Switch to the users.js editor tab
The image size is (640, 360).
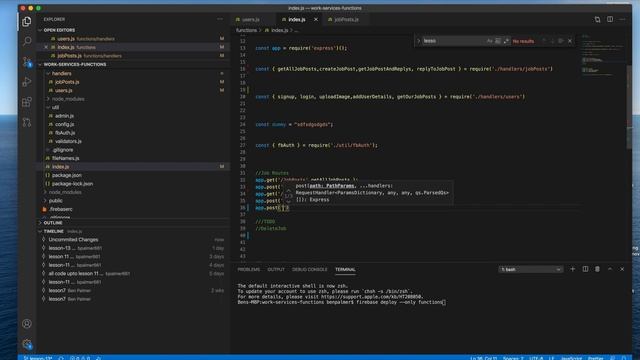251,19
